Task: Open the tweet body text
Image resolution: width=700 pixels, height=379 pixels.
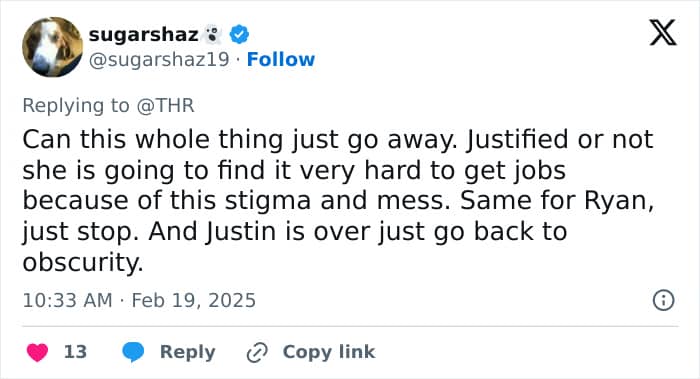Action: pyautogui.click(x=338, y=200)
